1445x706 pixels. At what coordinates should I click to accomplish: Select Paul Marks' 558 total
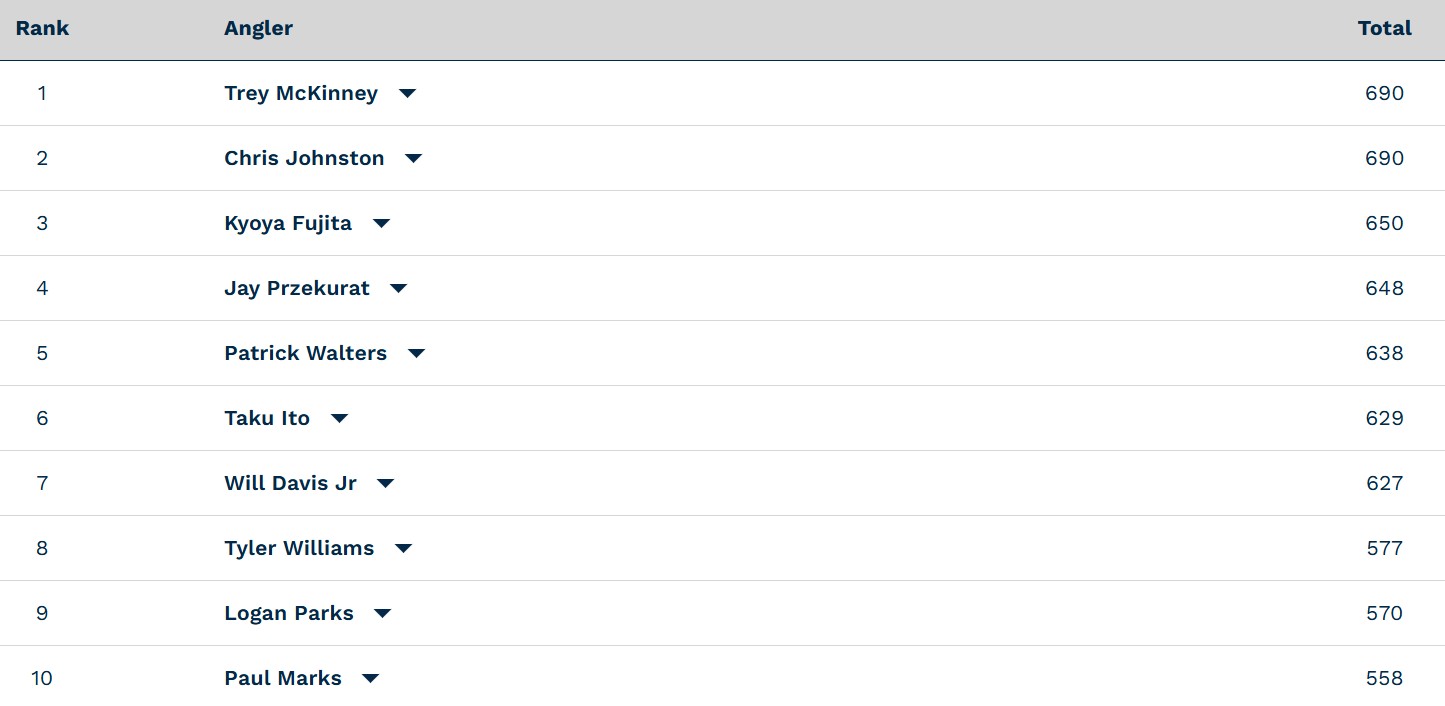pyautogui.click(x=1385, y=678)
